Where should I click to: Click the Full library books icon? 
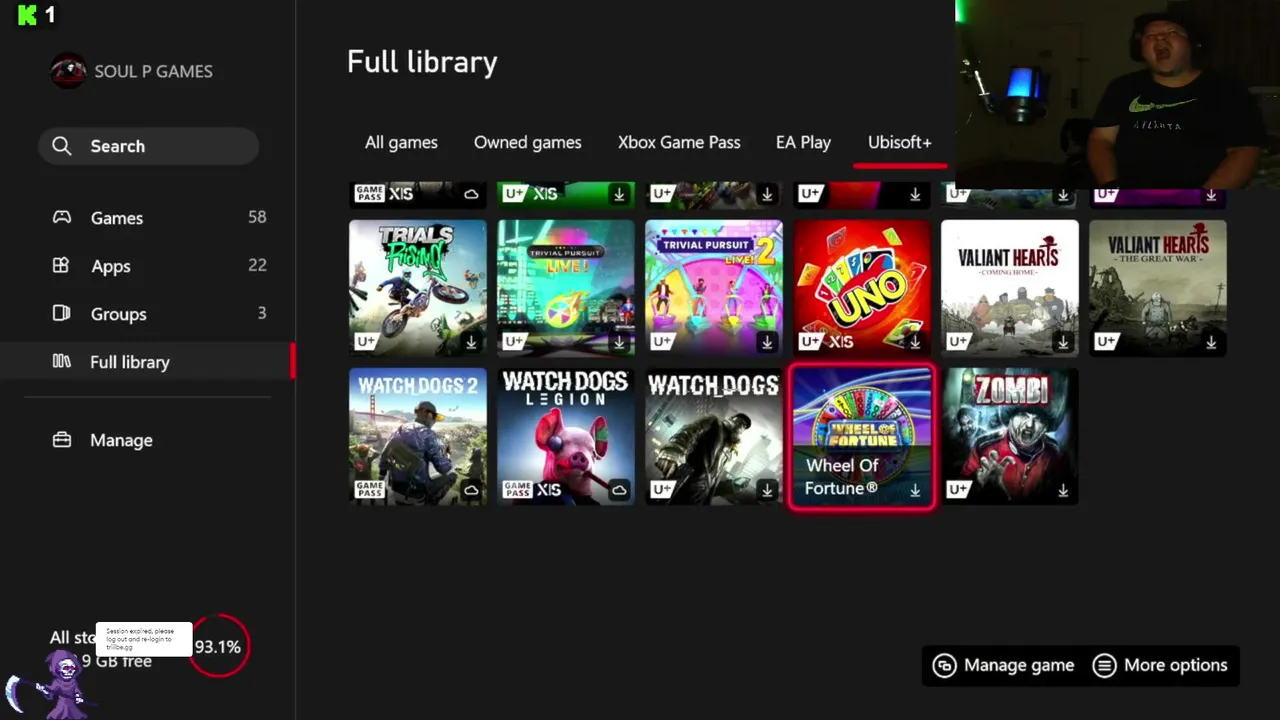click(62, 361)
